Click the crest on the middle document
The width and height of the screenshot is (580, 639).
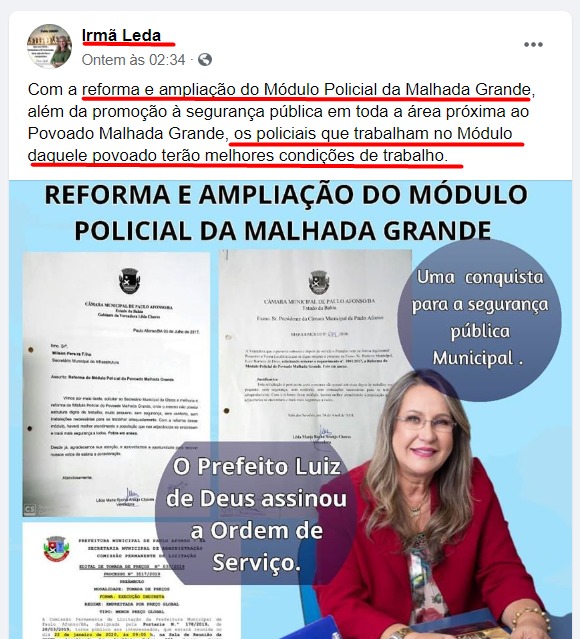click(319, 282)
